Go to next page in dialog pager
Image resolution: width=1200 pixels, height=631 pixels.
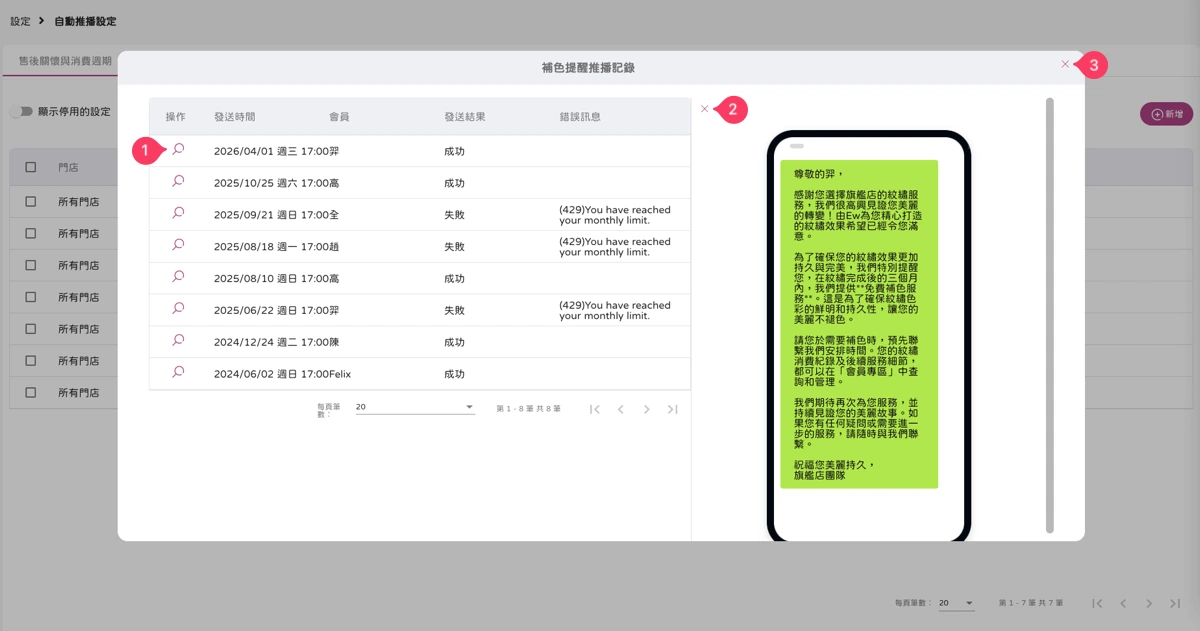click(x=647, y=409)
